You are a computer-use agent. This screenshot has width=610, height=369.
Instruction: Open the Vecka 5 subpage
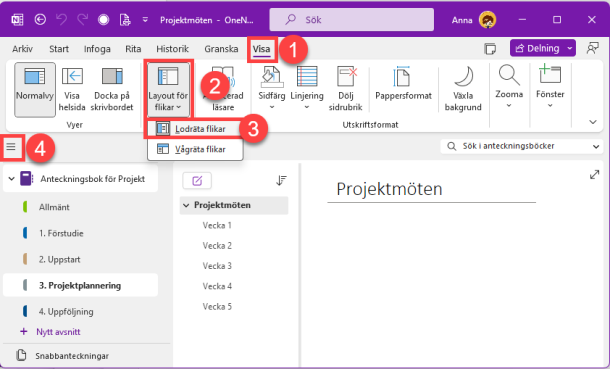tap(217, 306)
